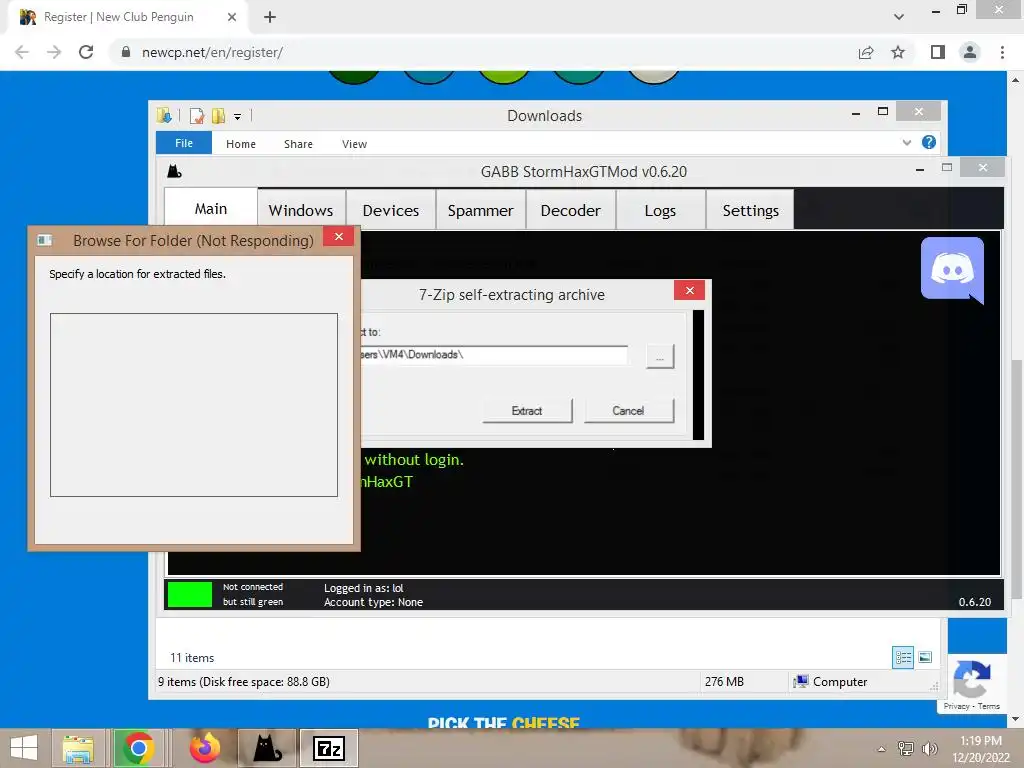Open the Downloads help question mark icon
The width and height of the screenshot is (1024, 768).
click(x=929, y=142)
